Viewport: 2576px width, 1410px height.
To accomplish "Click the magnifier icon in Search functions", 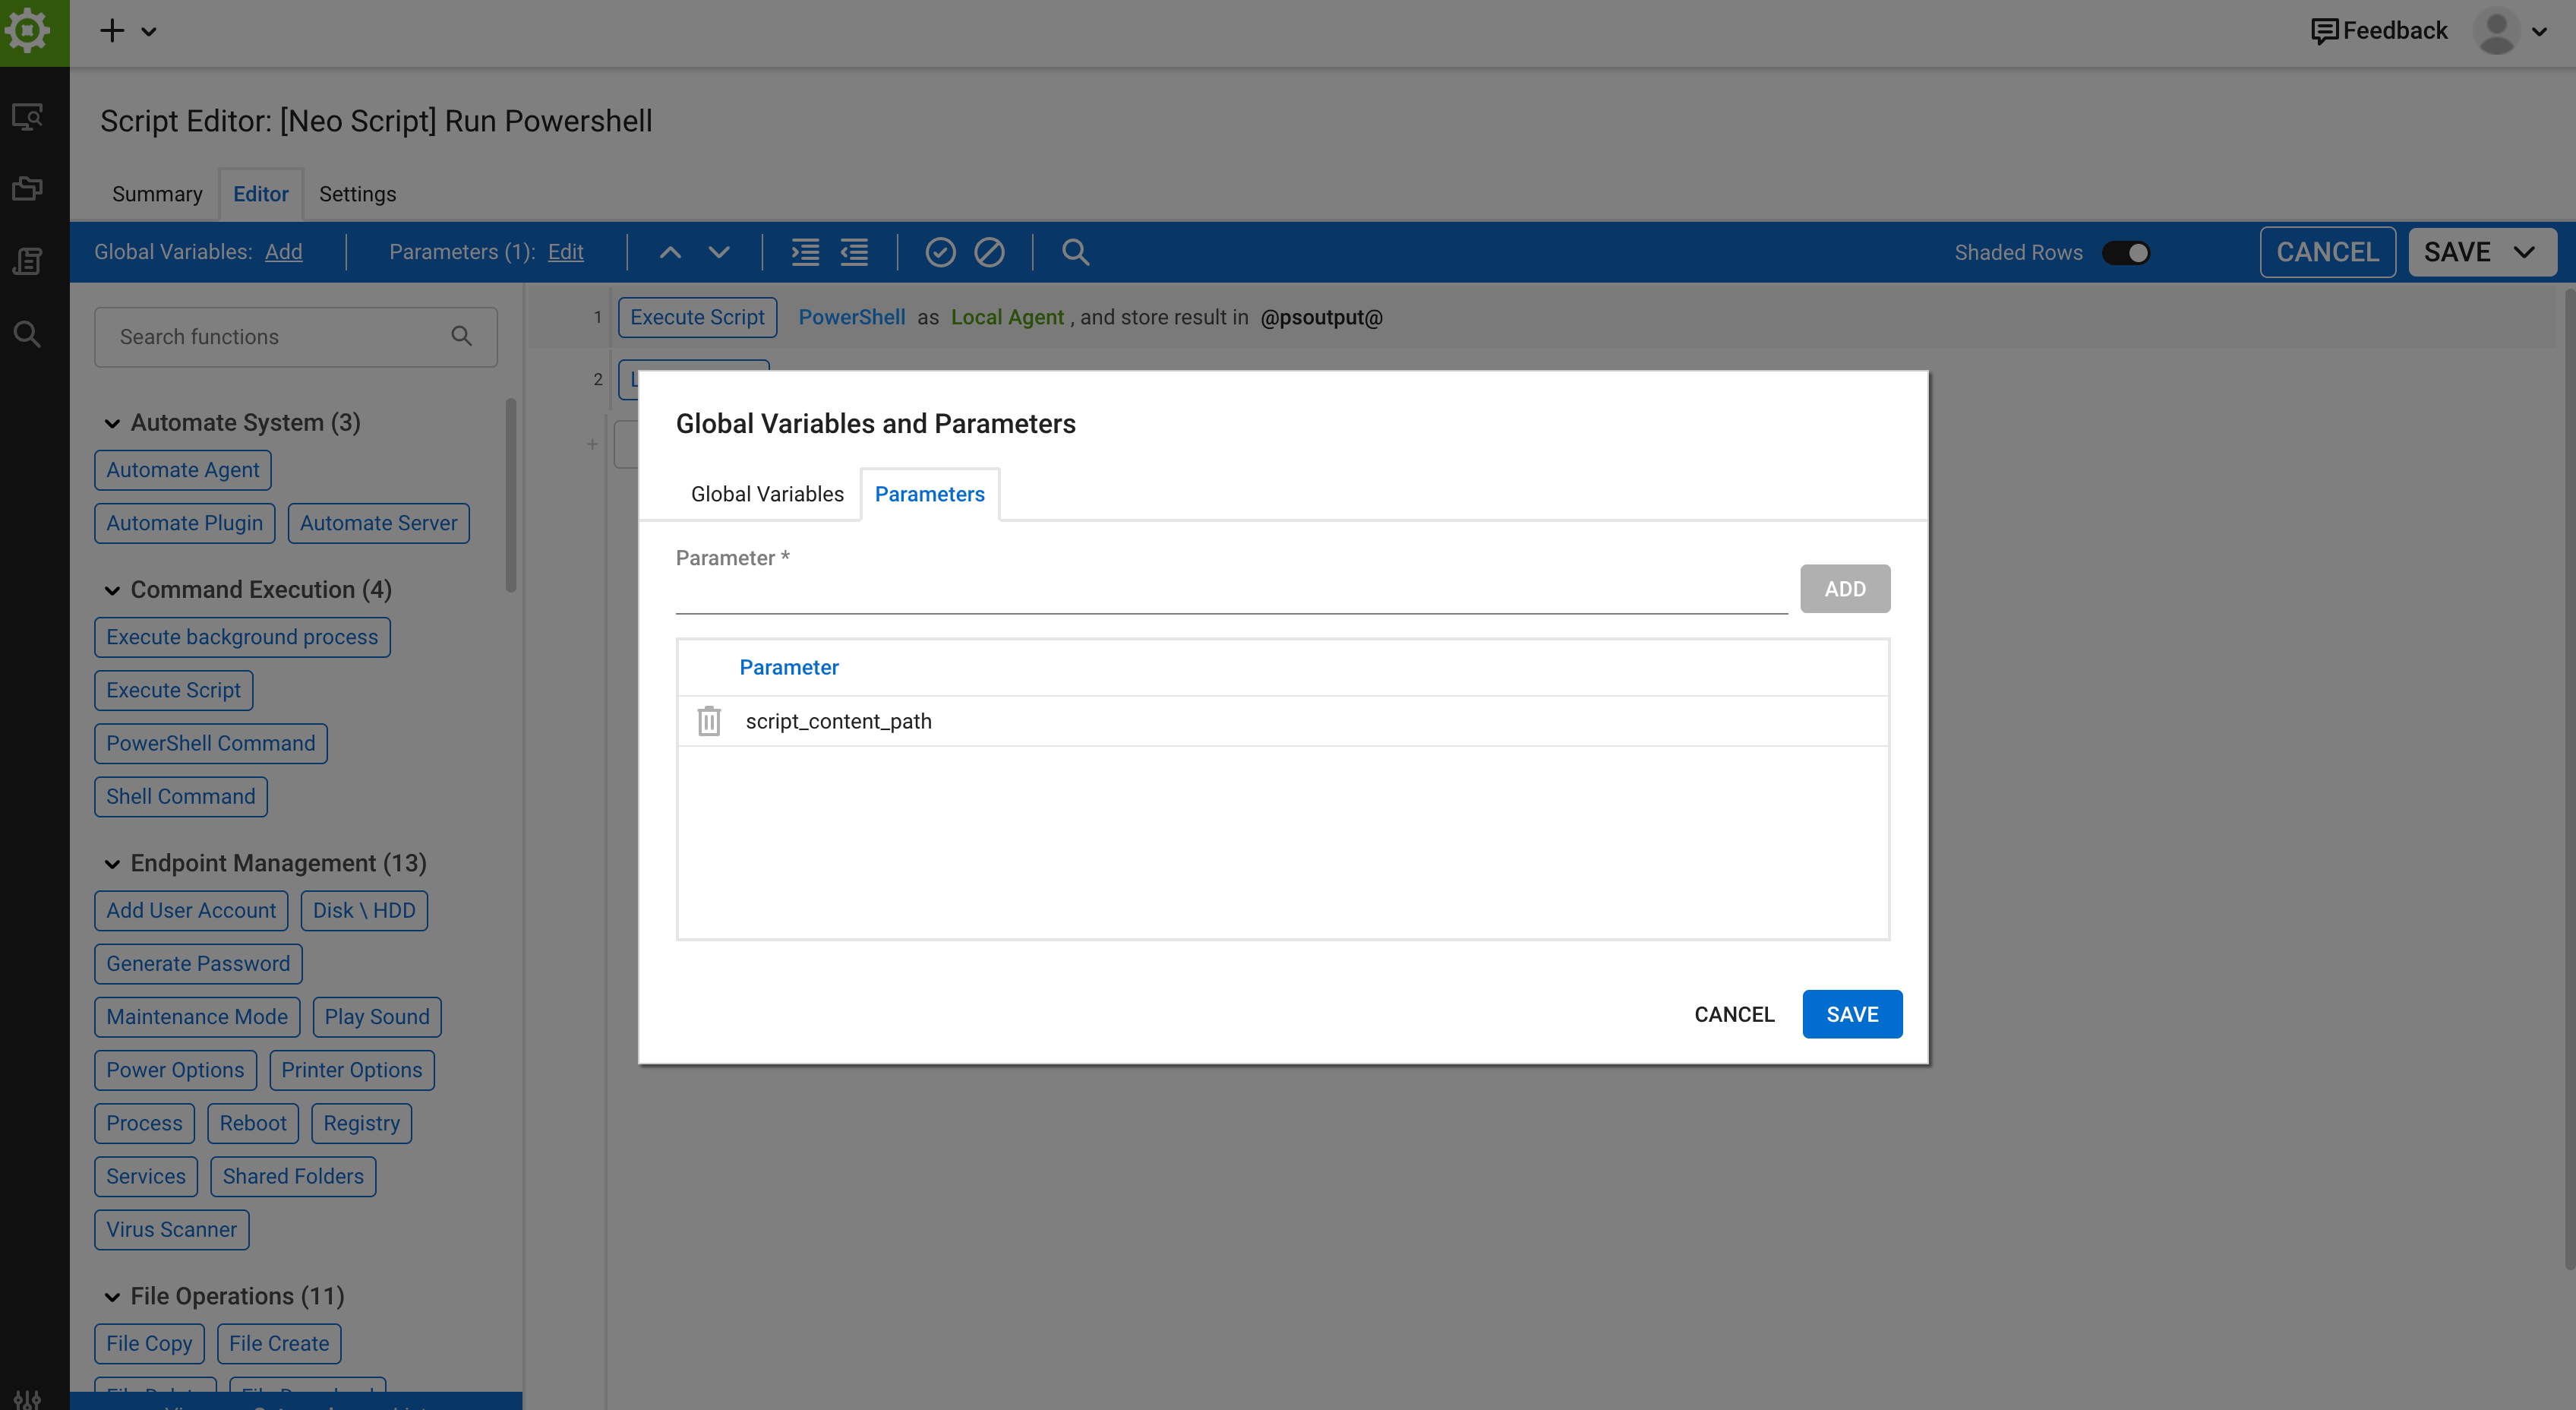I will pyautogui.click(x=461, y=336).
